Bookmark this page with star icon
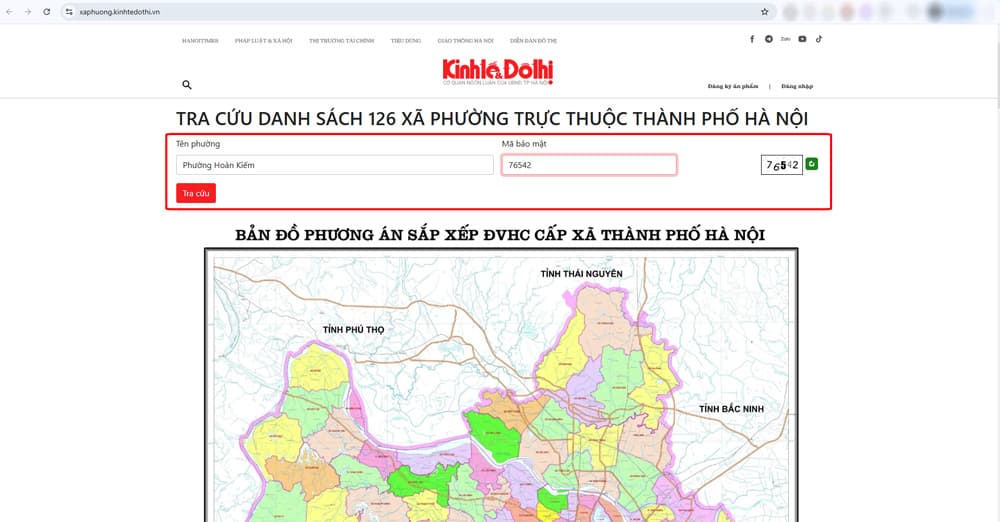 pos(764,12)
